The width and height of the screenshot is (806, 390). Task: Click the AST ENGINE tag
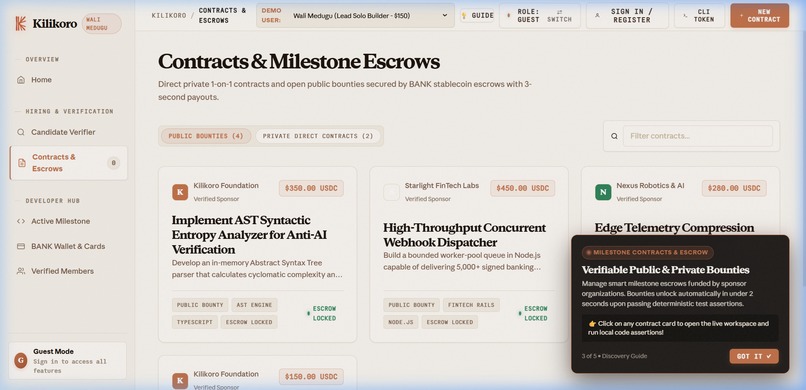tap(254, 305)
